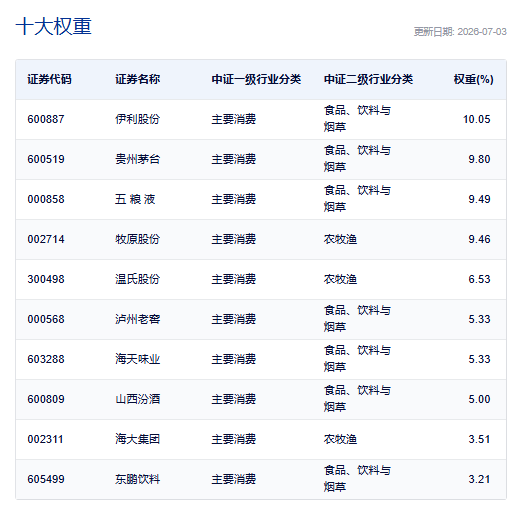522x517 pixels.
Task: Select security code 000858
Action: (x=46, y=199)
